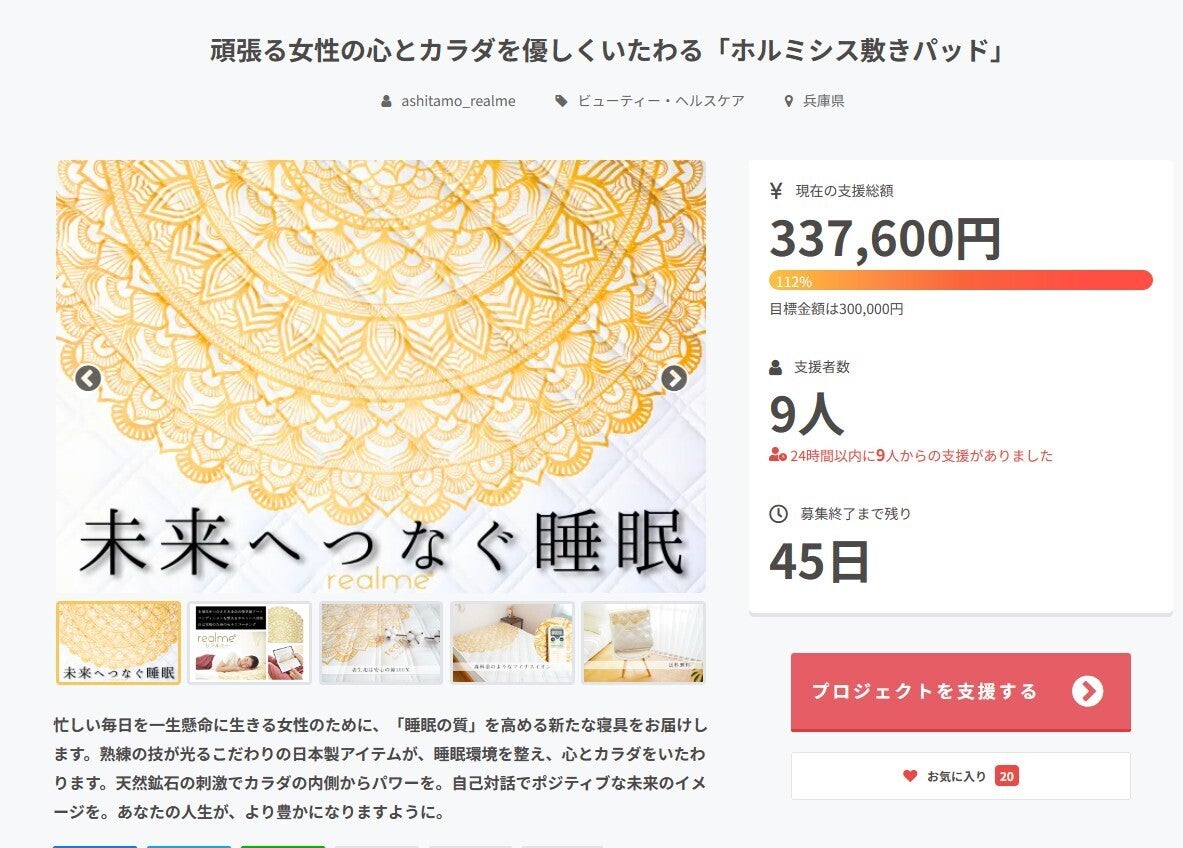Click the user icon beside ashitamo_realme
Viewport: 1183px width, 848px height.
[x=387, y=101]
